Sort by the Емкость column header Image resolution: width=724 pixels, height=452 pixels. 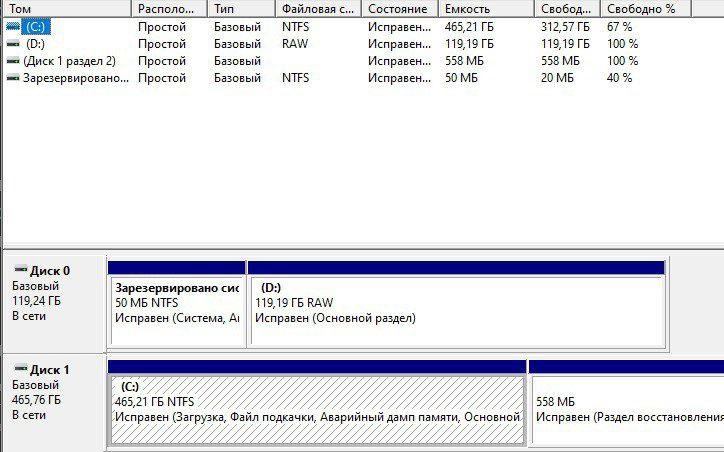click(486, 8)
